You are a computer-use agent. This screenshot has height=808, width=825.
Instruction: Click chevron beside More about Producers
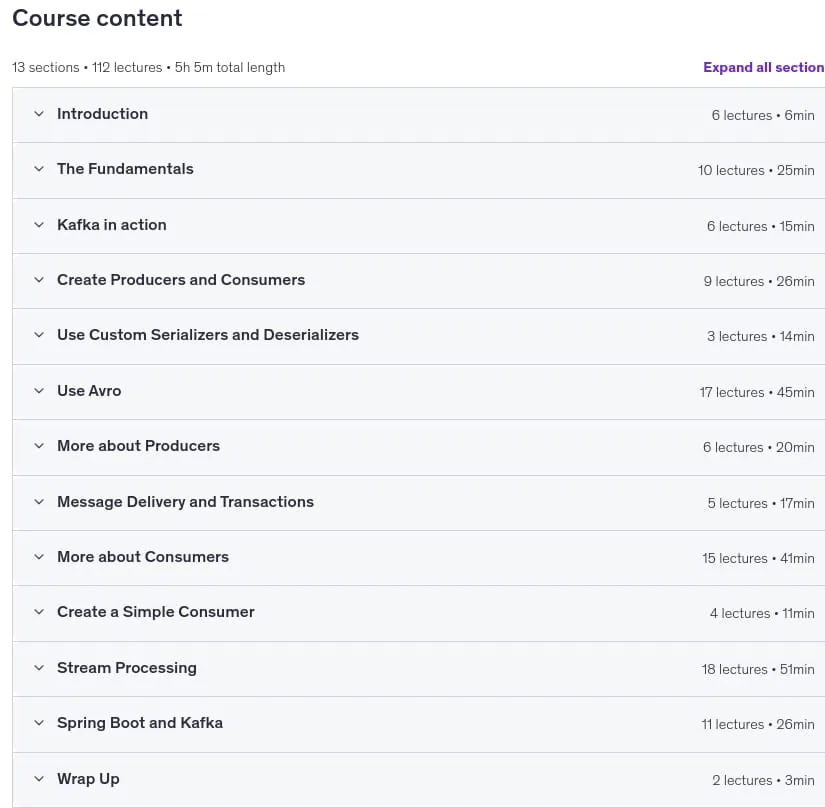tap(39, 446)
